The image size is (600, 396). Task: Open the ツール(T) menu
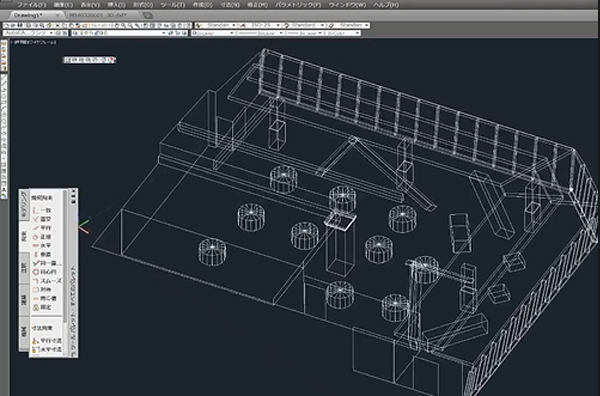coord(173,5)
